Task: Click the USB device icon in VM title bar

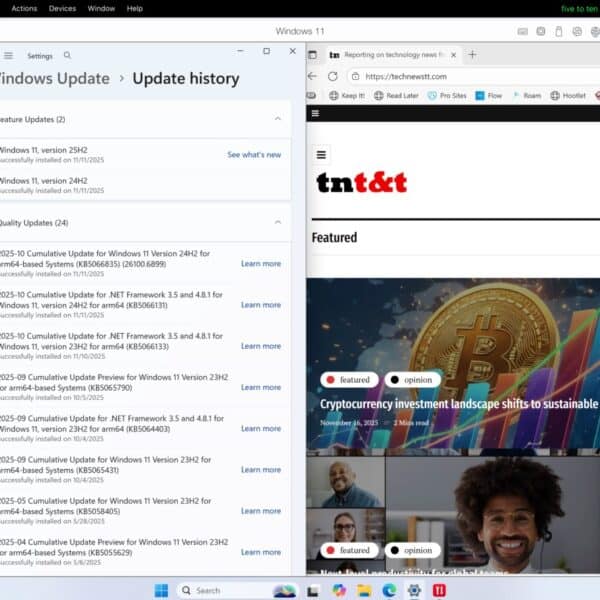Action: [x=559, y=31]
